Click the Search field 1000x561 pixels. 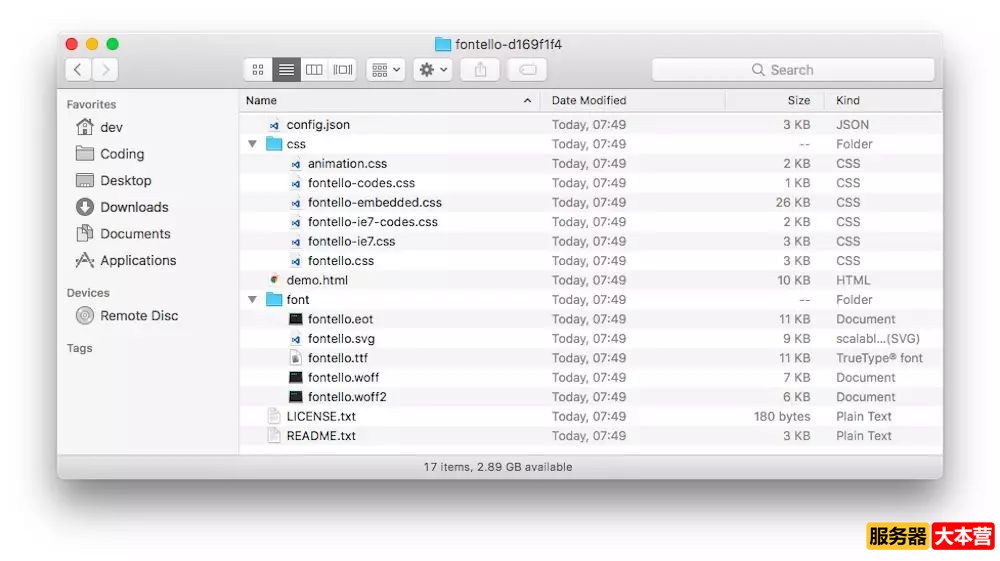click(792, 70)
